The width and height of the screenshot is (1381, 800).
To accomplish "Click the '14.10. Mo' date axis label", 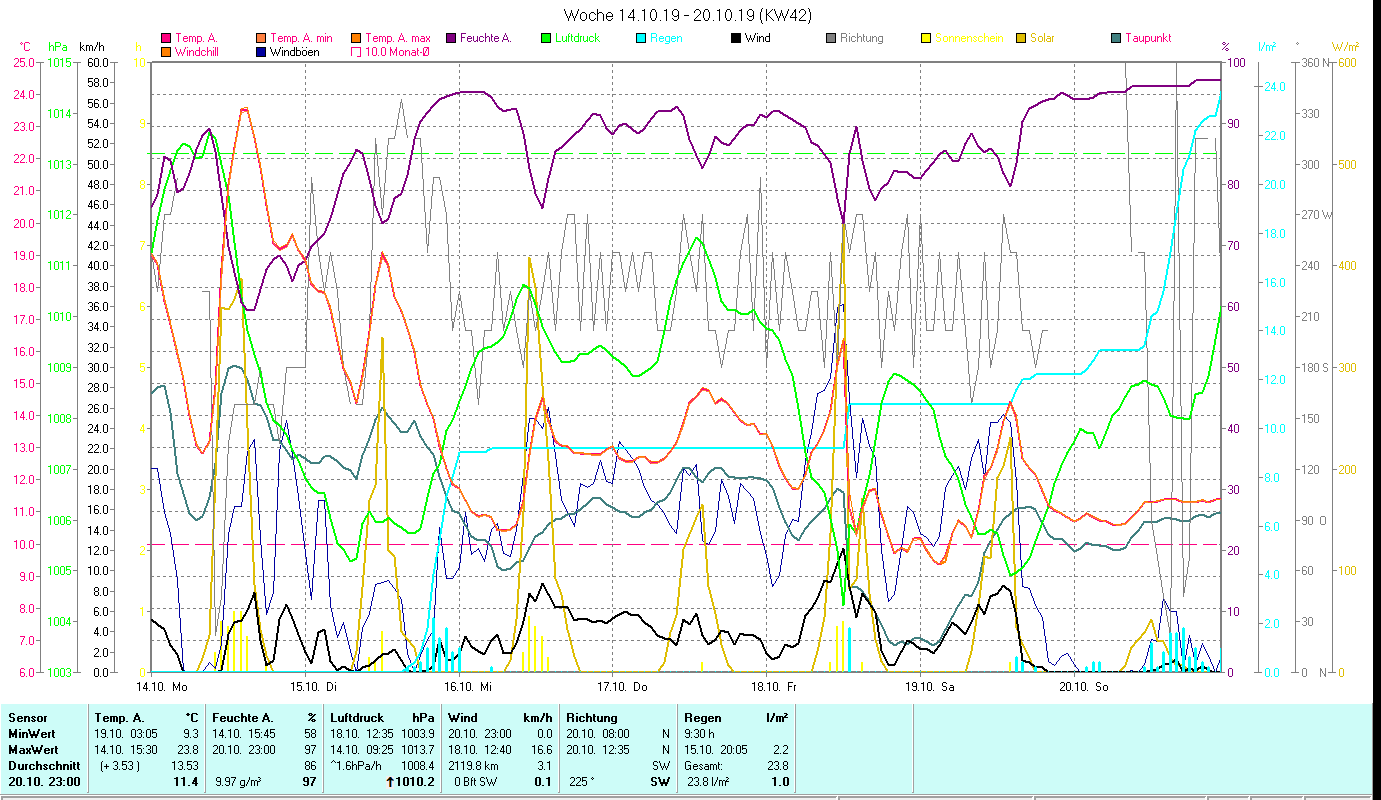I will (x=162, y=686).
